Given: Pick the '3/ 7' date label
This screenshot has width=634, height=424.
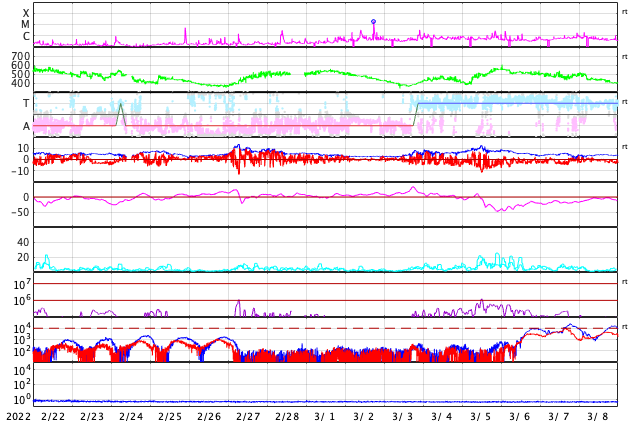Looking at the screenshot, I should (x=559, y=417).
